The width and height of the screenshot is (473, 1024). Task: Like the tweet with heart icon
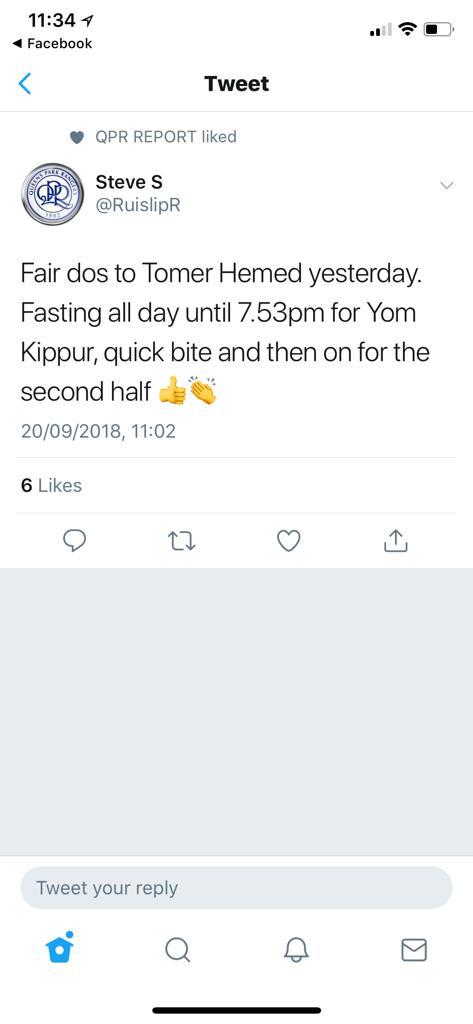click(289, 540)
